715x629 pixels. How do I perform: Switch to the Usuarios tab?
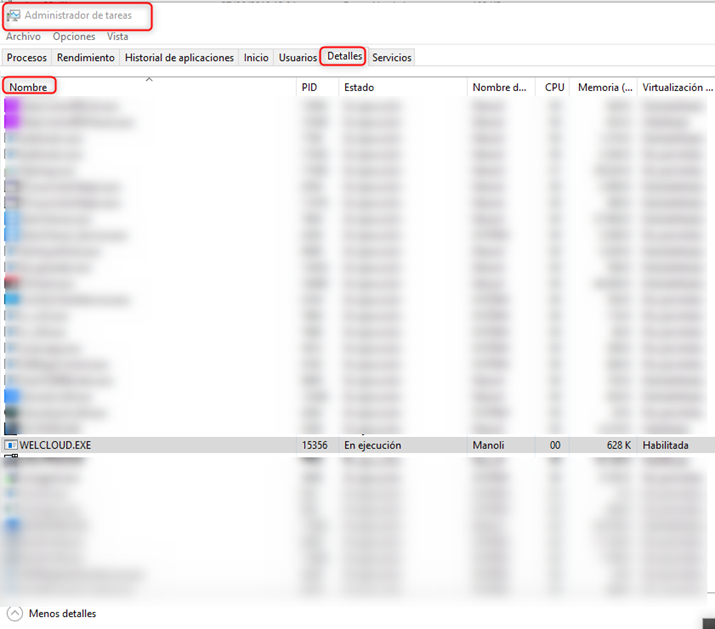[297, 58]
